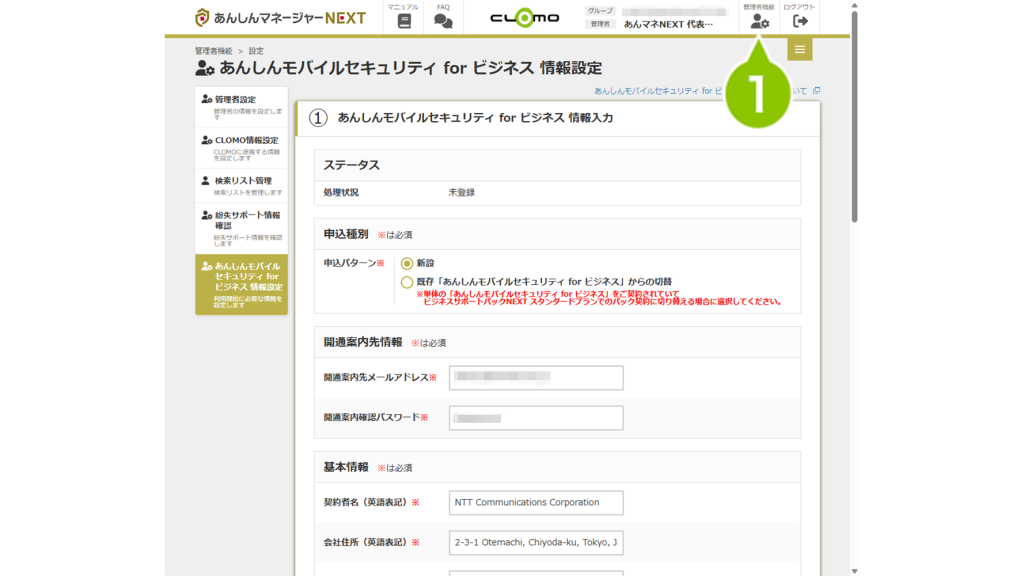This screenshot has width=1024, height=576.
Task: Click the 未登録 status value
Action: (x=462, y=193)
